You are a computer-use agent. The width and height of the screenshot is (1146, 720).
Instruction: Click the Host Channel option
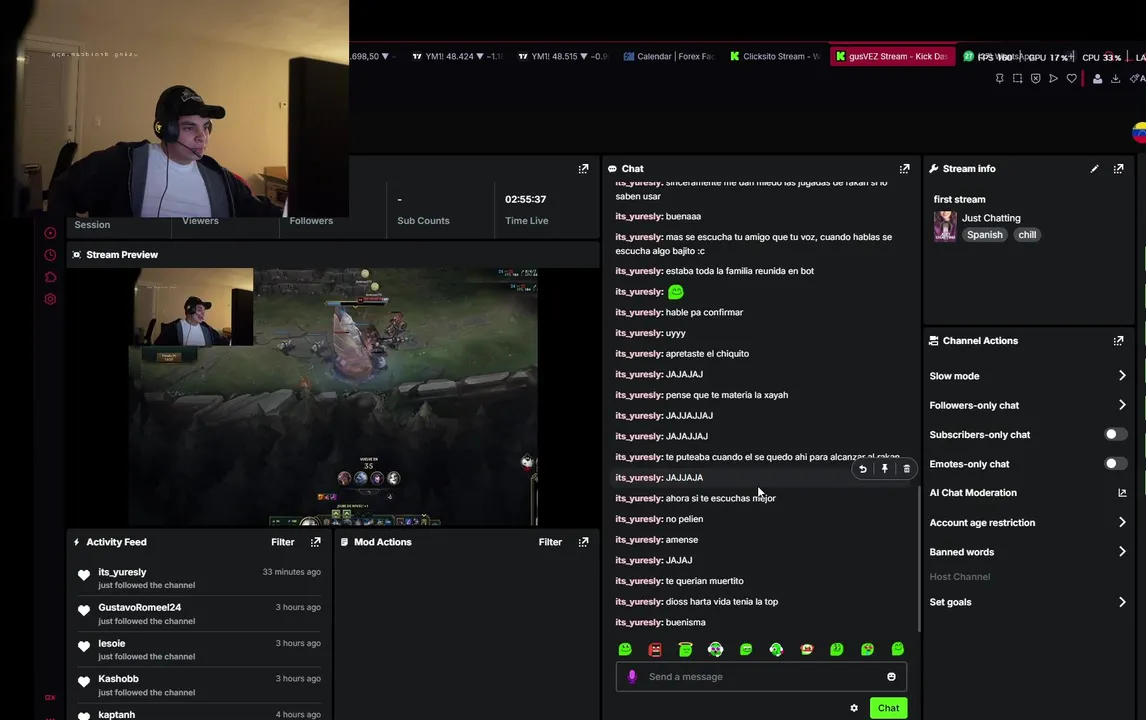pos(960,577)
